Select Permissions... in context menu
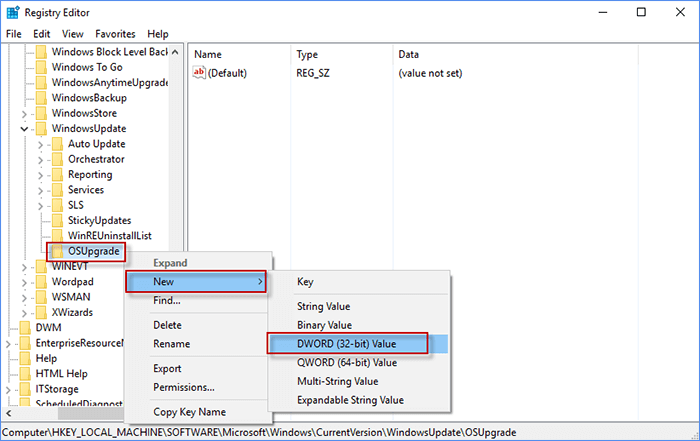This screenshot has width=700, height=441. tap(184, 387)
